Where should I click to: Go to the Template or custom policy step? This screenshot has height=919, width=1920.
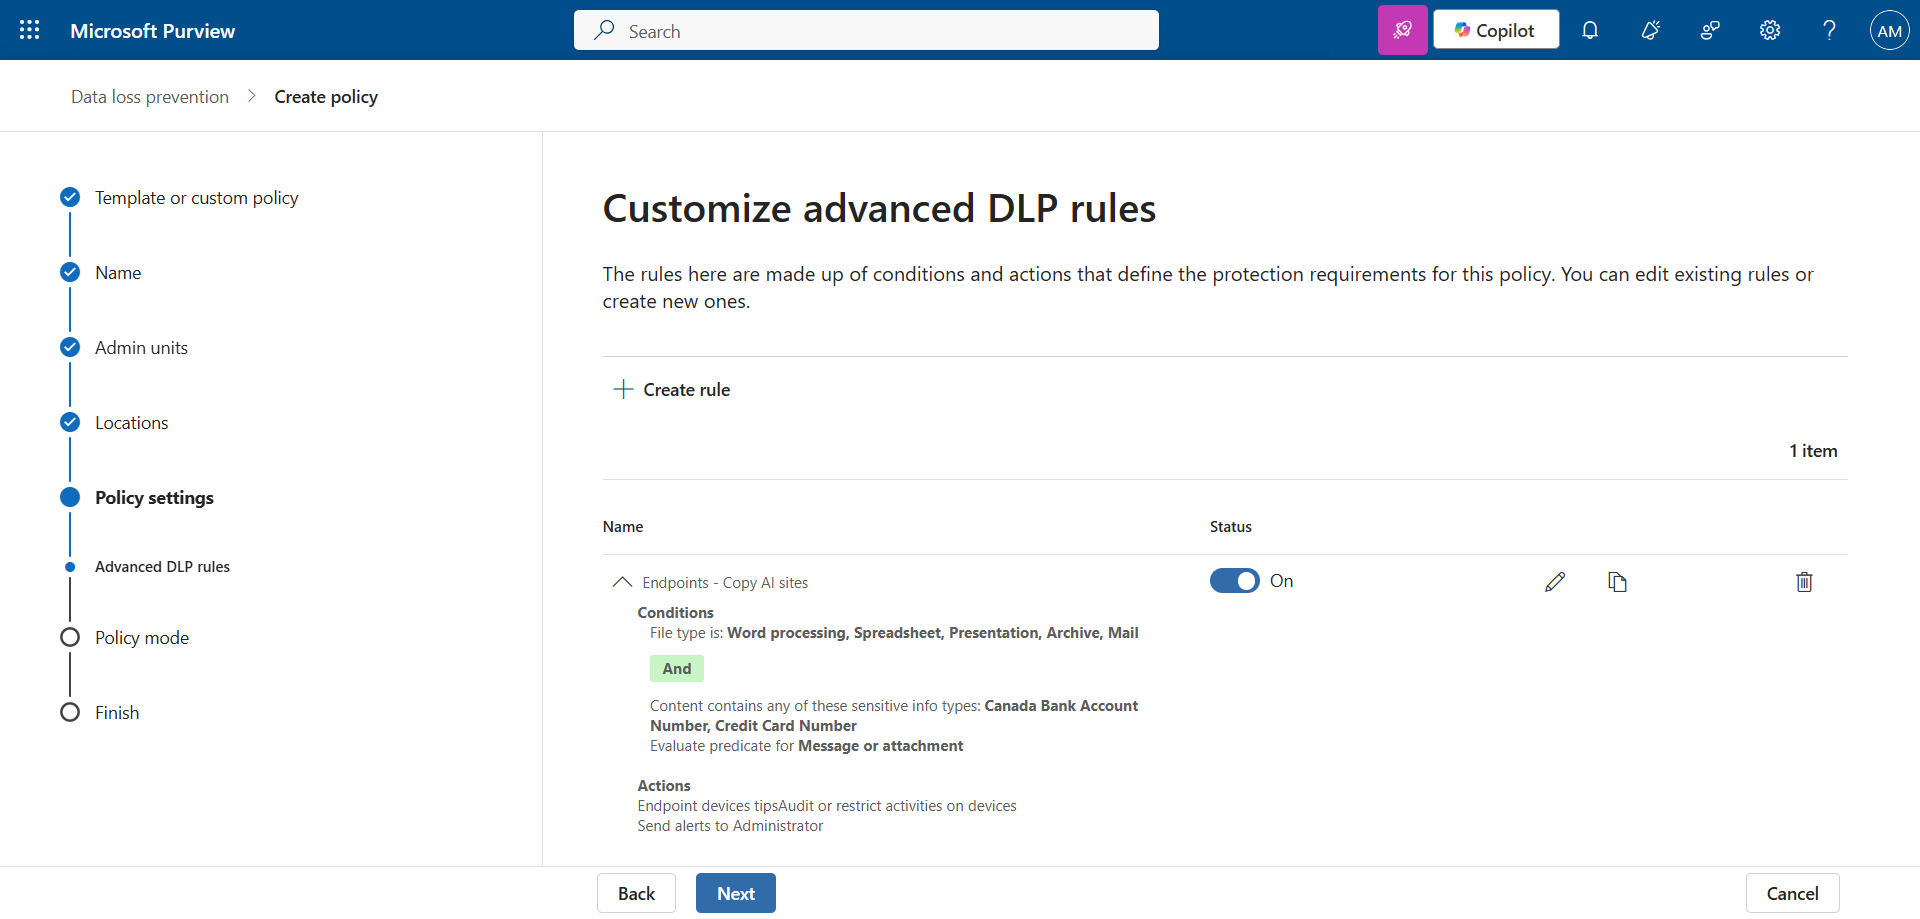[x=196, y=198]
